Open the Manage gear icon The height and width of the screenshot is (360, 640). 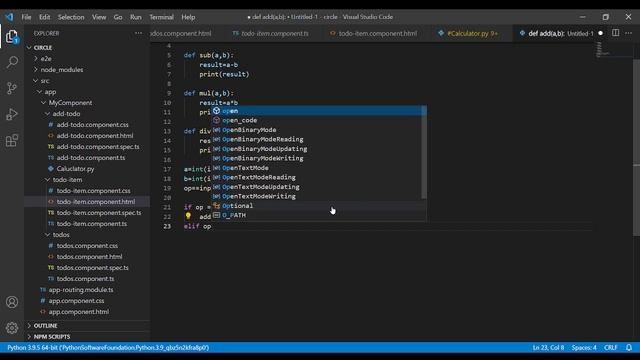[12, 328]
